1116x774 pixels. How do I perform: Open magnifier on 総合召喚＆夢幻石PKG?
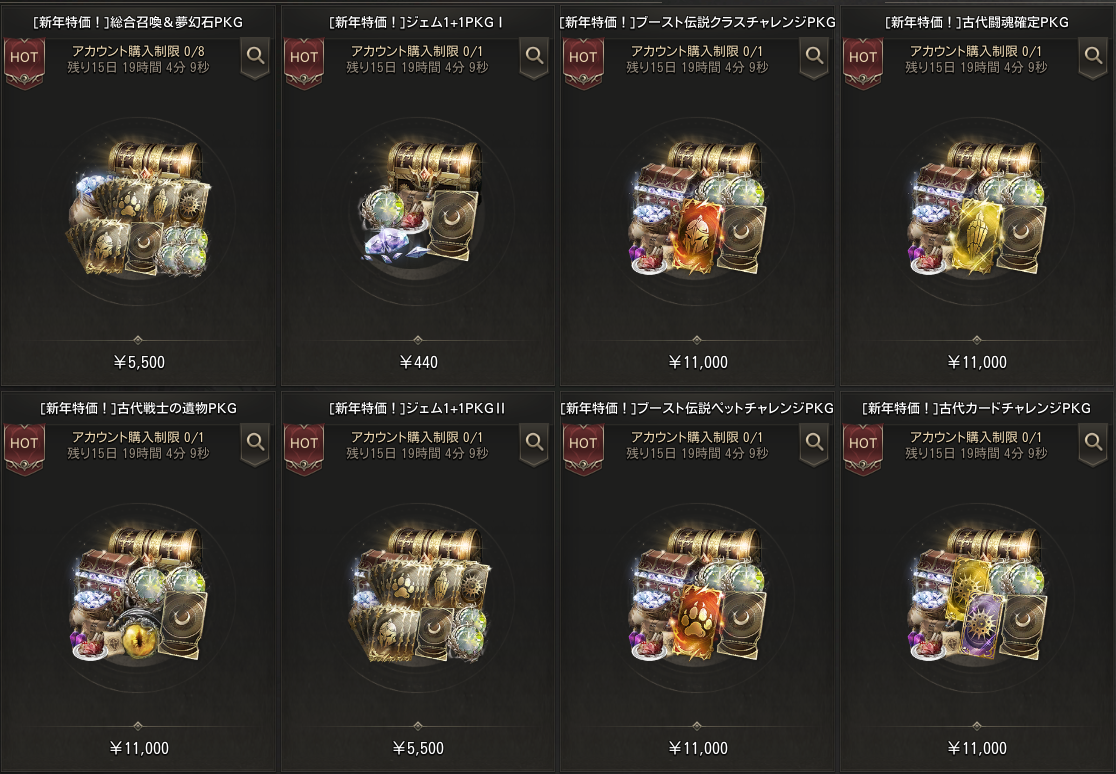tap(255, 58)
